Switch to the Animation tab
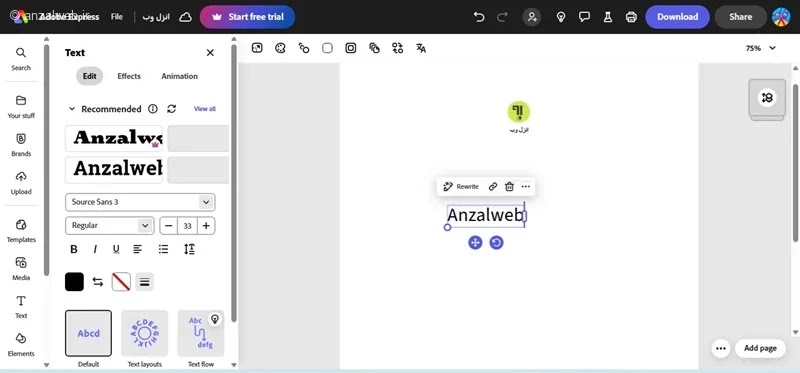 pos(180,76)
